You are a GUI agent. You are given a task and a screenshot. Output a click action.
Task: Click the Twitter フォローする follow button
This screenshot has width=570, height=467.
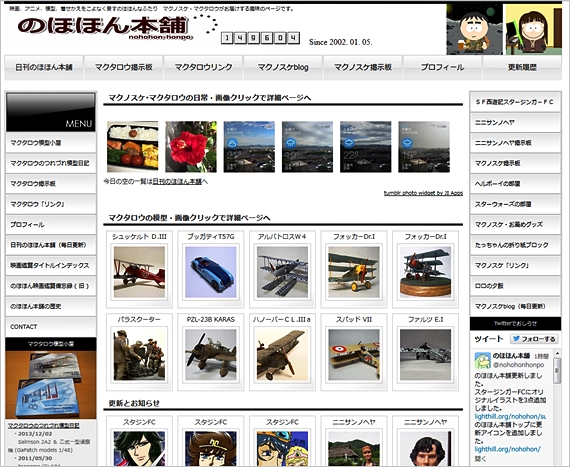pos(534,339)
